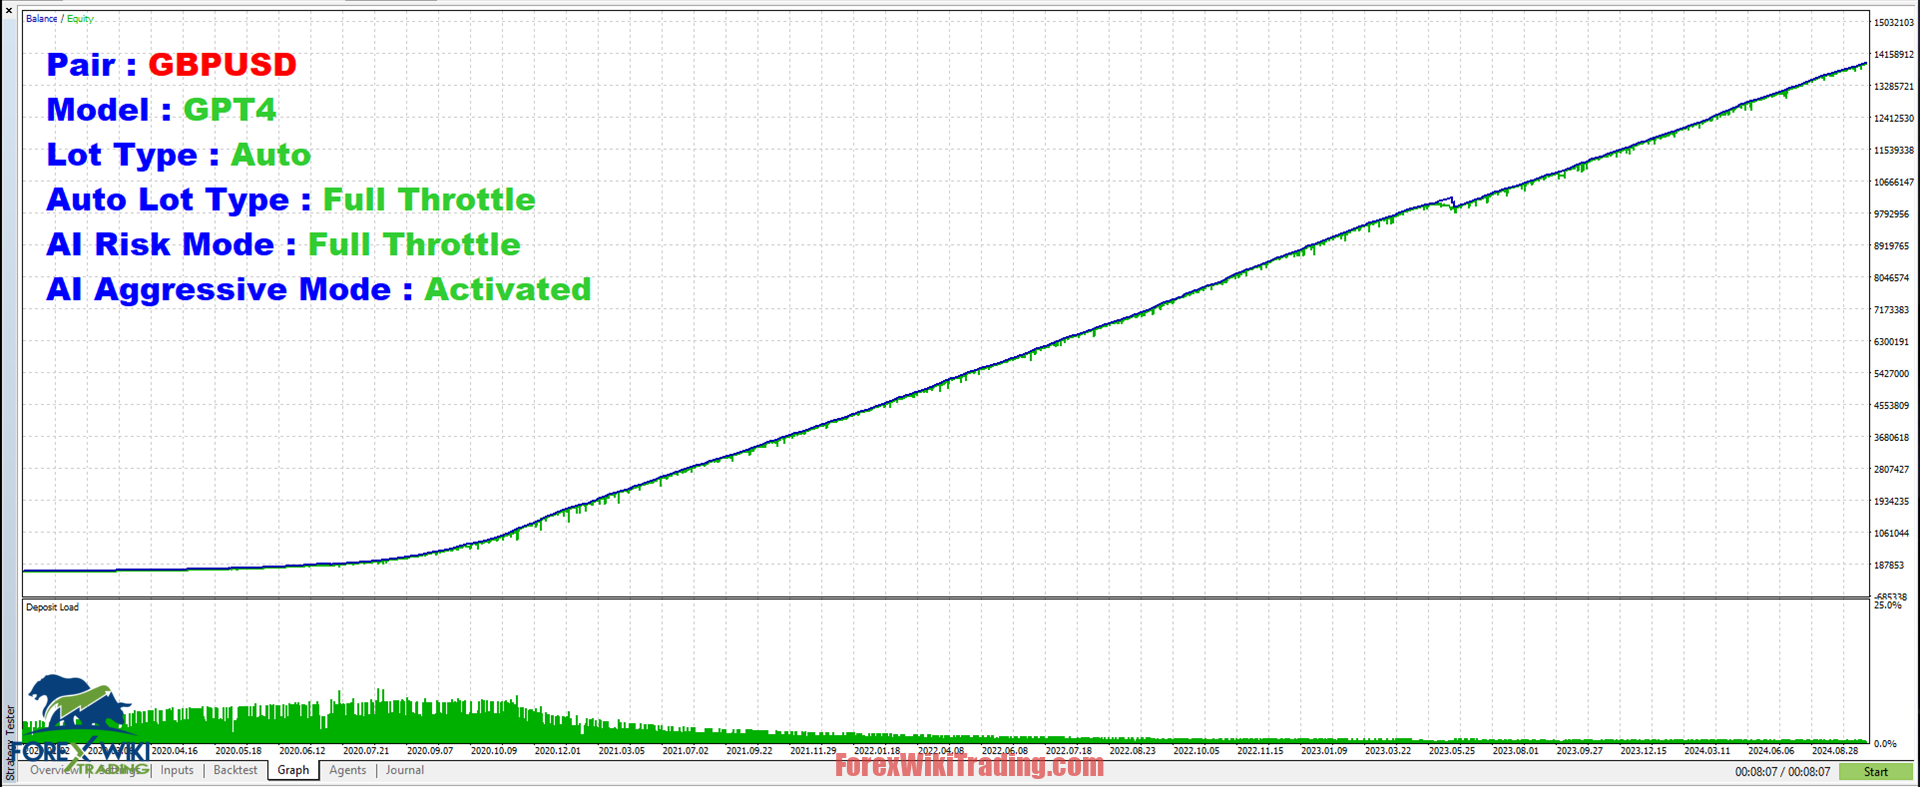This screenshot has height=787, width=1920.
Task: Click the 187853 axis value
Action: (x=1889, y=566)
